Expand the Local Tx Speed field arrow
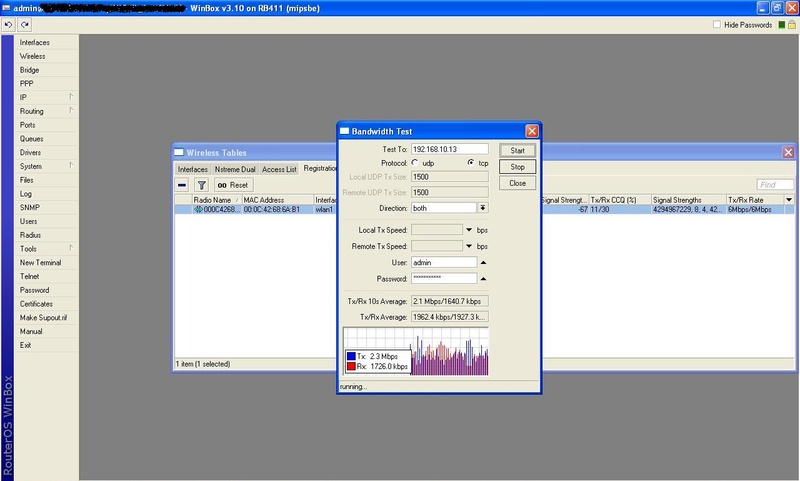The width and height of the screenshot is (800, 481). [x=469, y=230]
